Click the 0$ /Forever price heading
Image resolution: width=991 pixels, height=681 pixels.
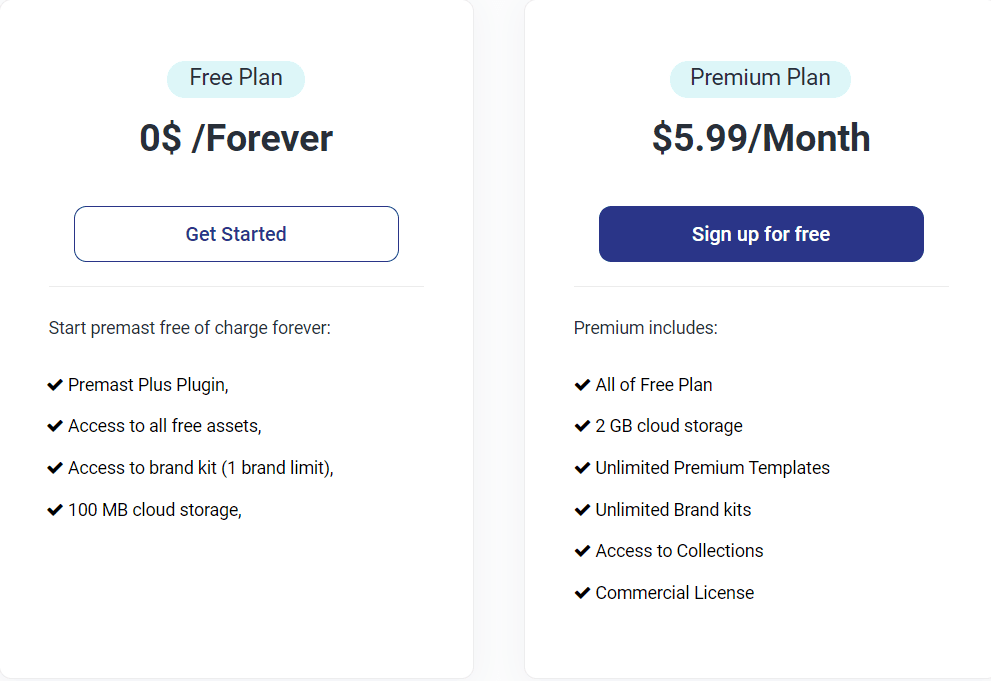(x=236, y=138)
